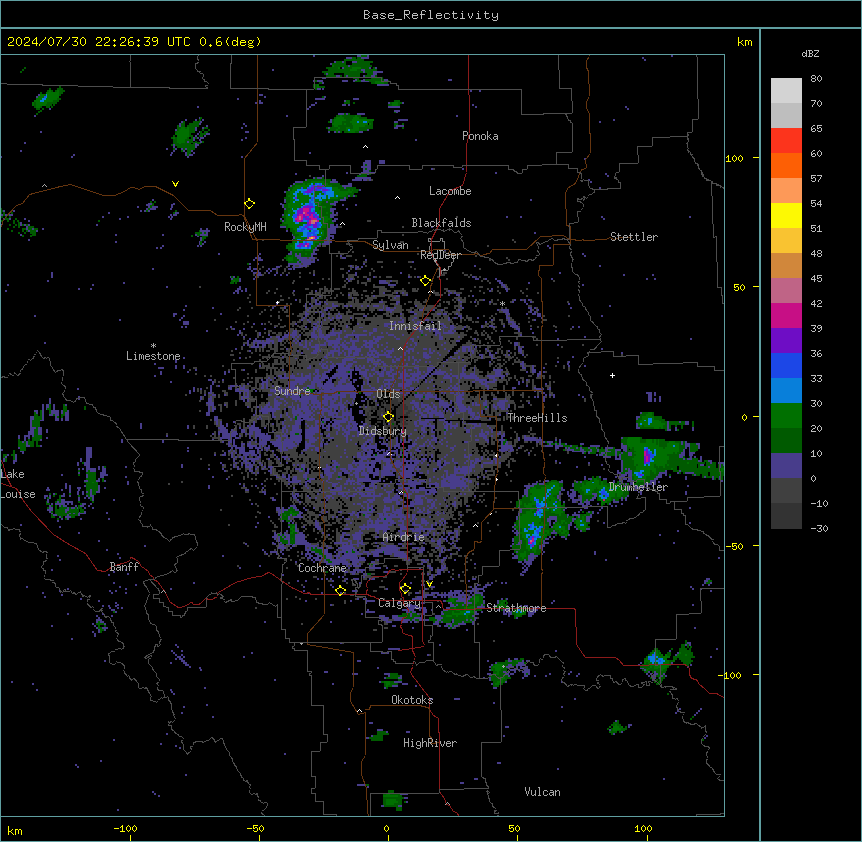Screen dimensions: 862x842
Task: Select the Cochrane label
Action: pos(322,568)
